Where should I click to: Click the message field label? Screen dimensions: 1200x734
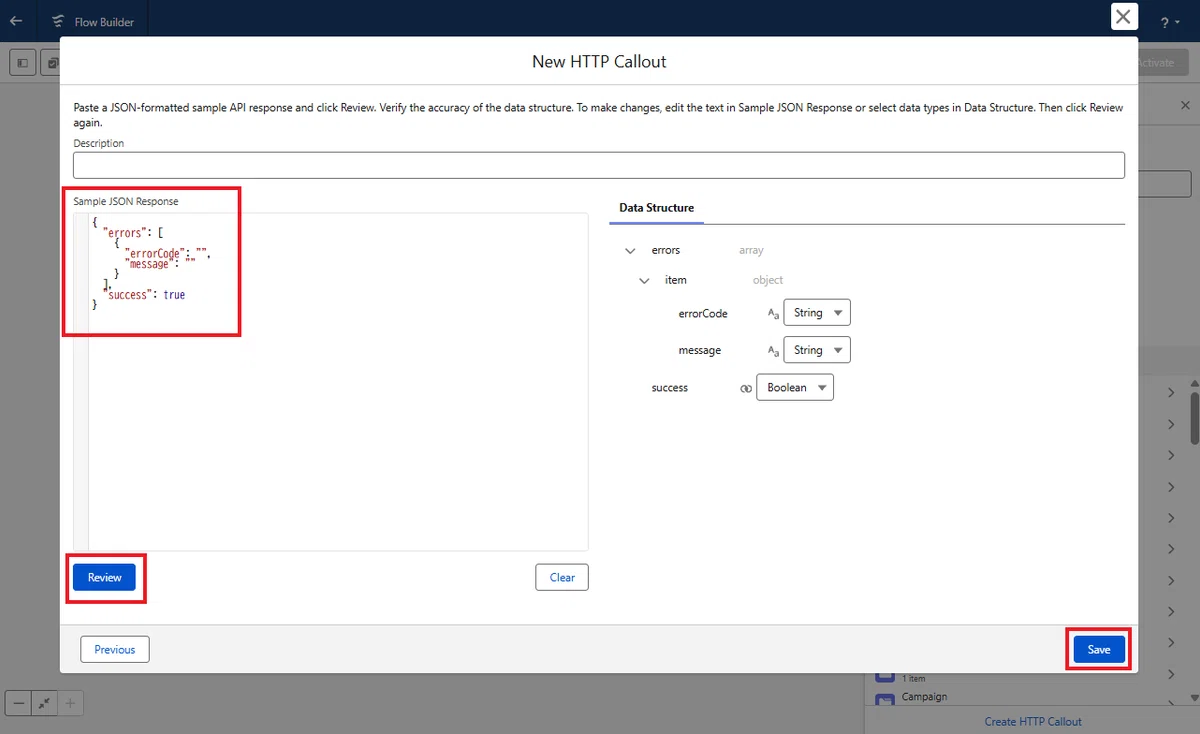click(700, 351)
